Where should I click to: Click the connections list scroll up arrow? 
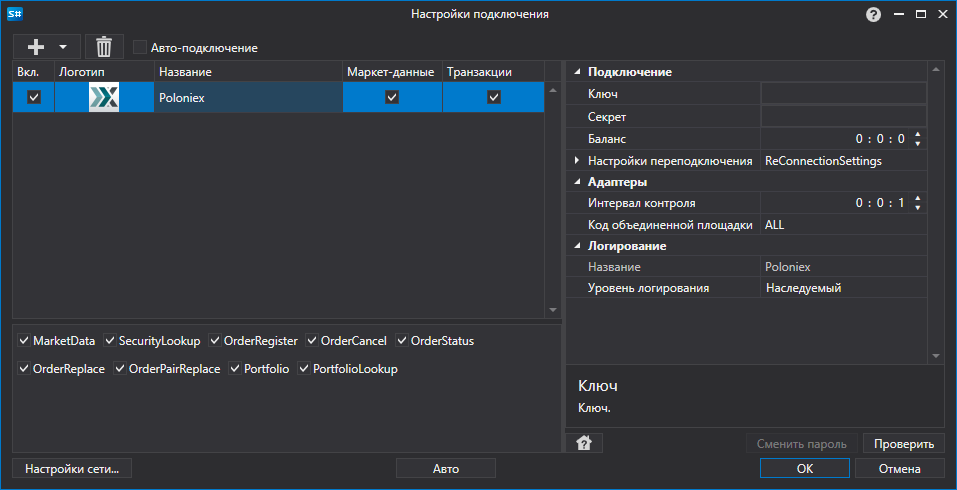553,90
